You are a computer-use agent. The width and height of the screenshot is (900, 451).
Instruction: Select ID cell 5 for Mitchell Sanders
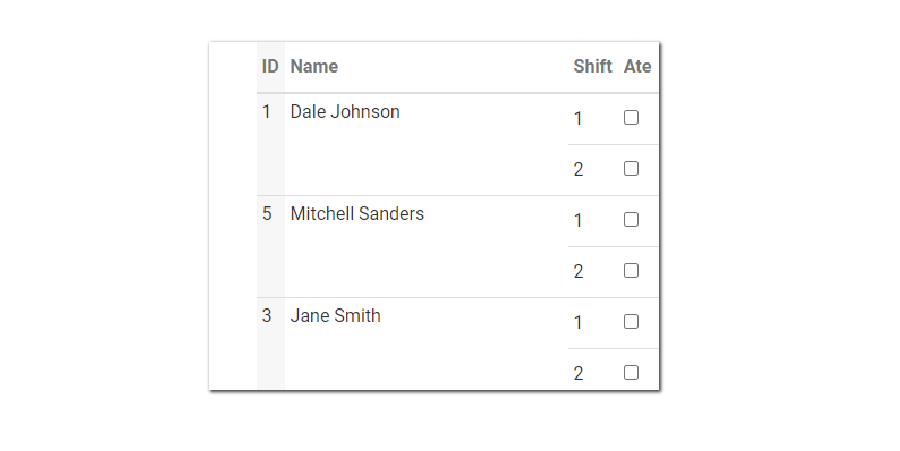coord(267,214)
